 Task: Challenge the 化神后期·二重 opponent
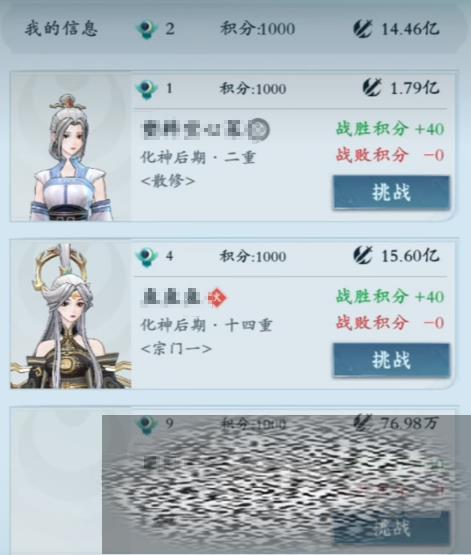pos(391,192)
